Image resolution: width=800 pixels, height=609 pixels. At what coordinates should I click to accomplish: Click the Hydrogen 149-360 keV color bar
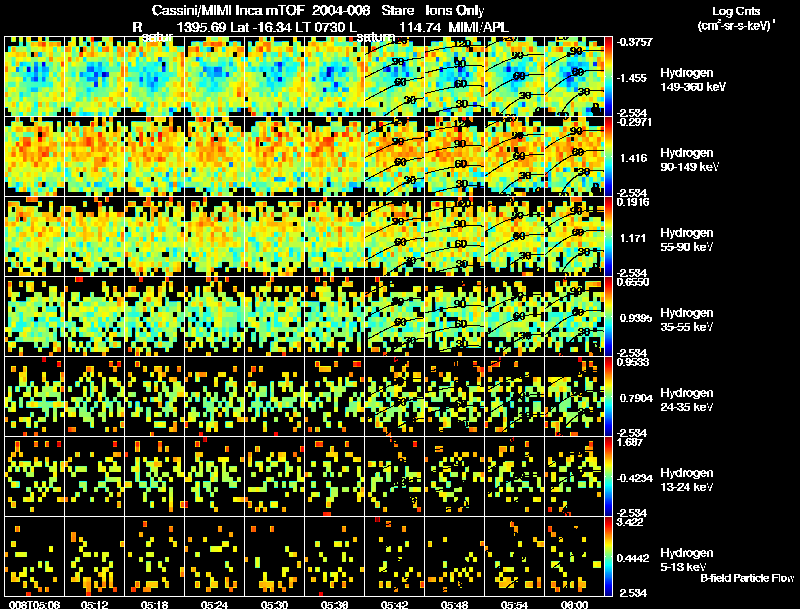click(608, 77)
